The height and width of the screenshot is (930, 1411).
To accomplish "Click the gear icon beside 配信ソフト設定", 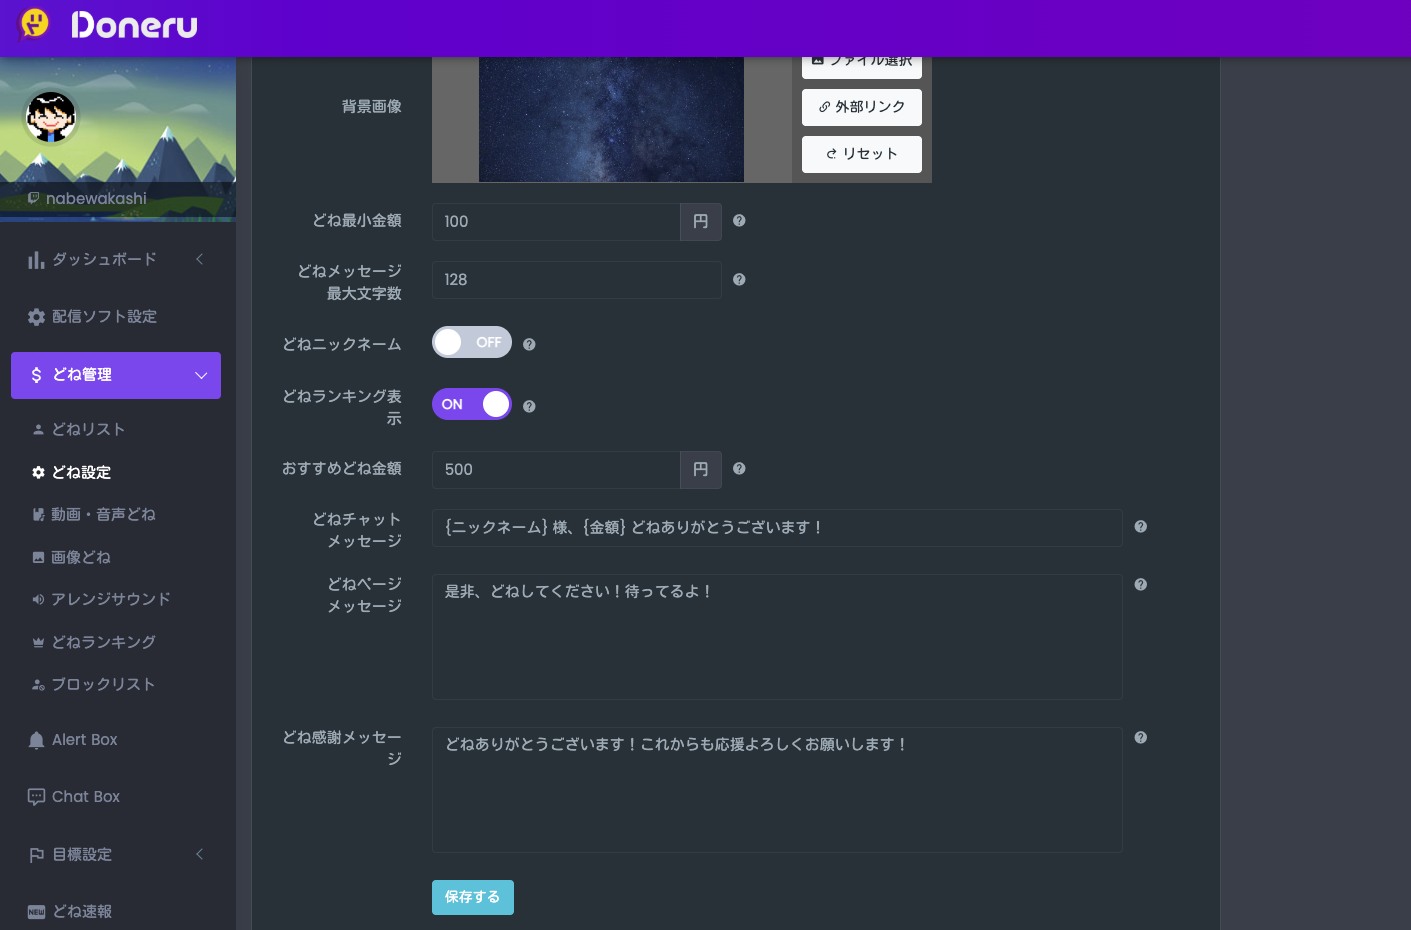I will point(37,317).
